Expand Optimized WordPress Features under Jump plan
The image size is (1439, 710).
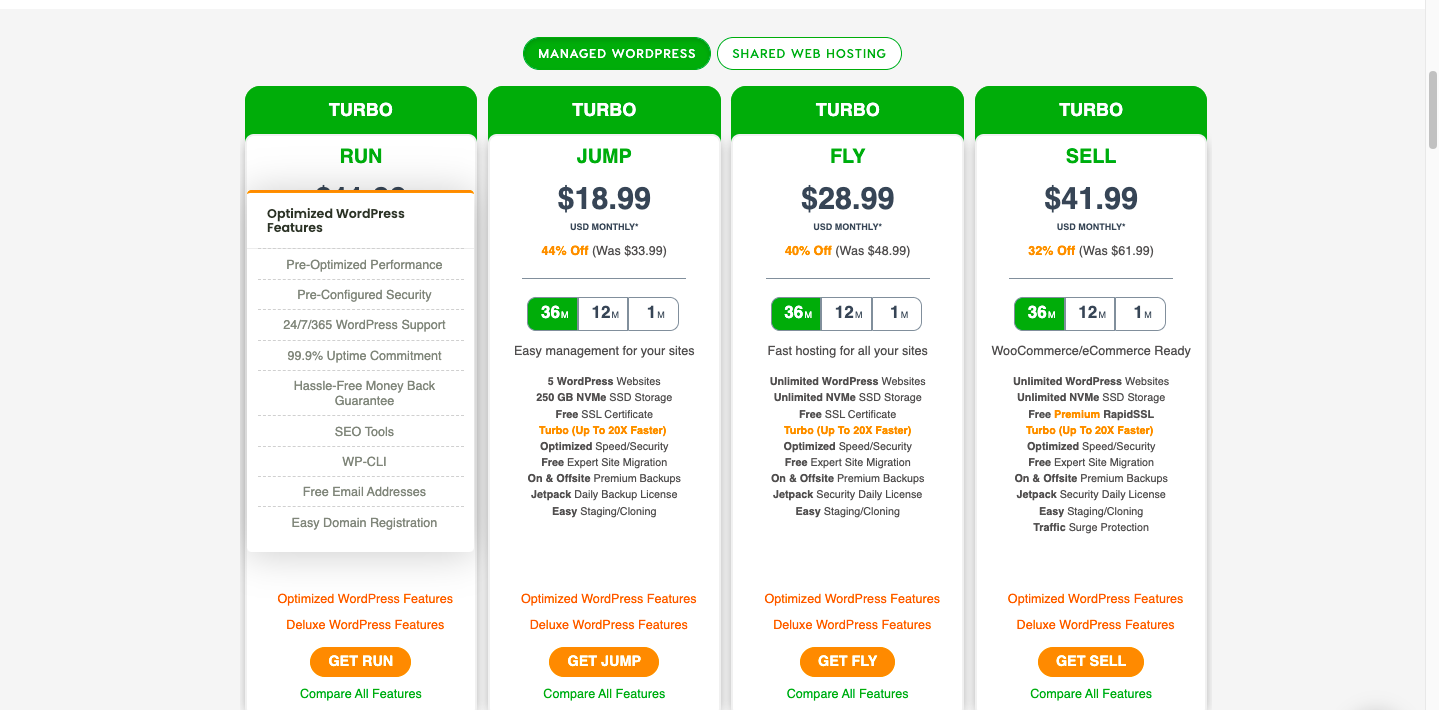608,599
